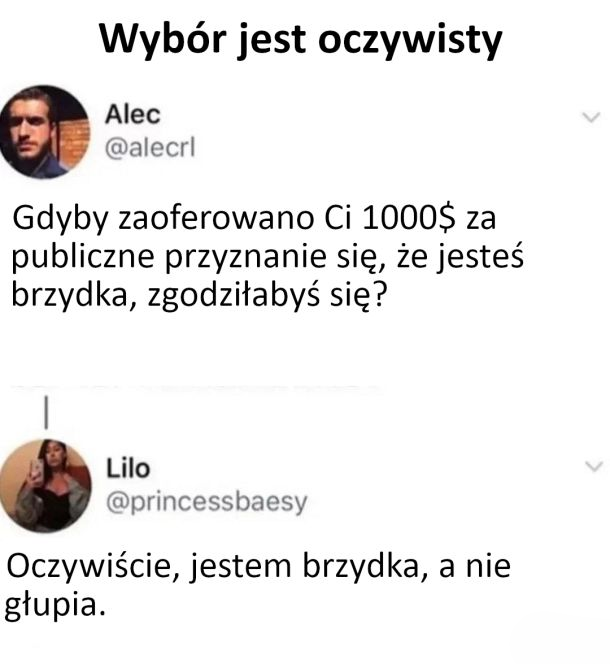This screenshot has height=664, width=610.
Task: Open Alec's profile picture
Action: tap(44, 132)
